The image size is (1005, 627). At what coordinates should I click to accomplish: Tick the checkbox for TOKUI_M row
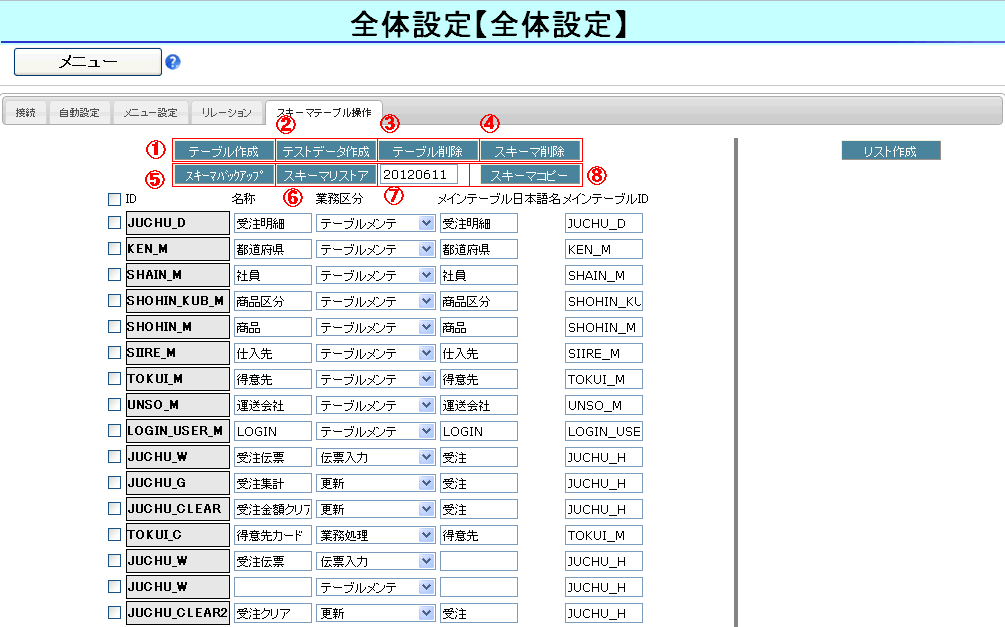point(114,379)
